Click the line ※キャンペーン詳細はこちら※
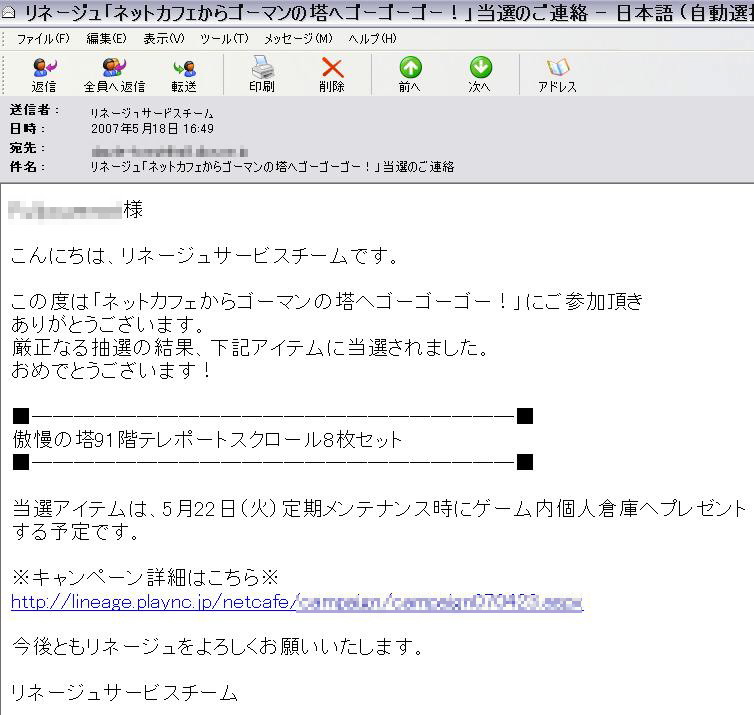754x715 pixels. coord(145,577)
